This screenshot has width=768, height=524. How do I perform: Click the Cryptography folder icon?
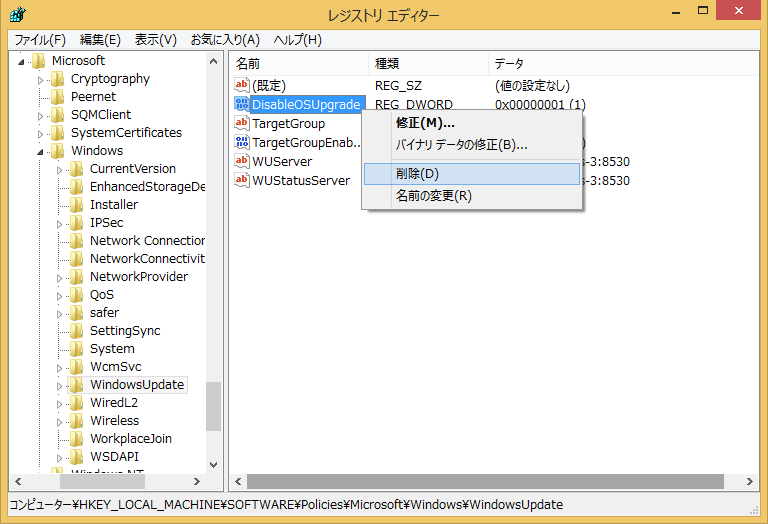[x=57, y=79]
